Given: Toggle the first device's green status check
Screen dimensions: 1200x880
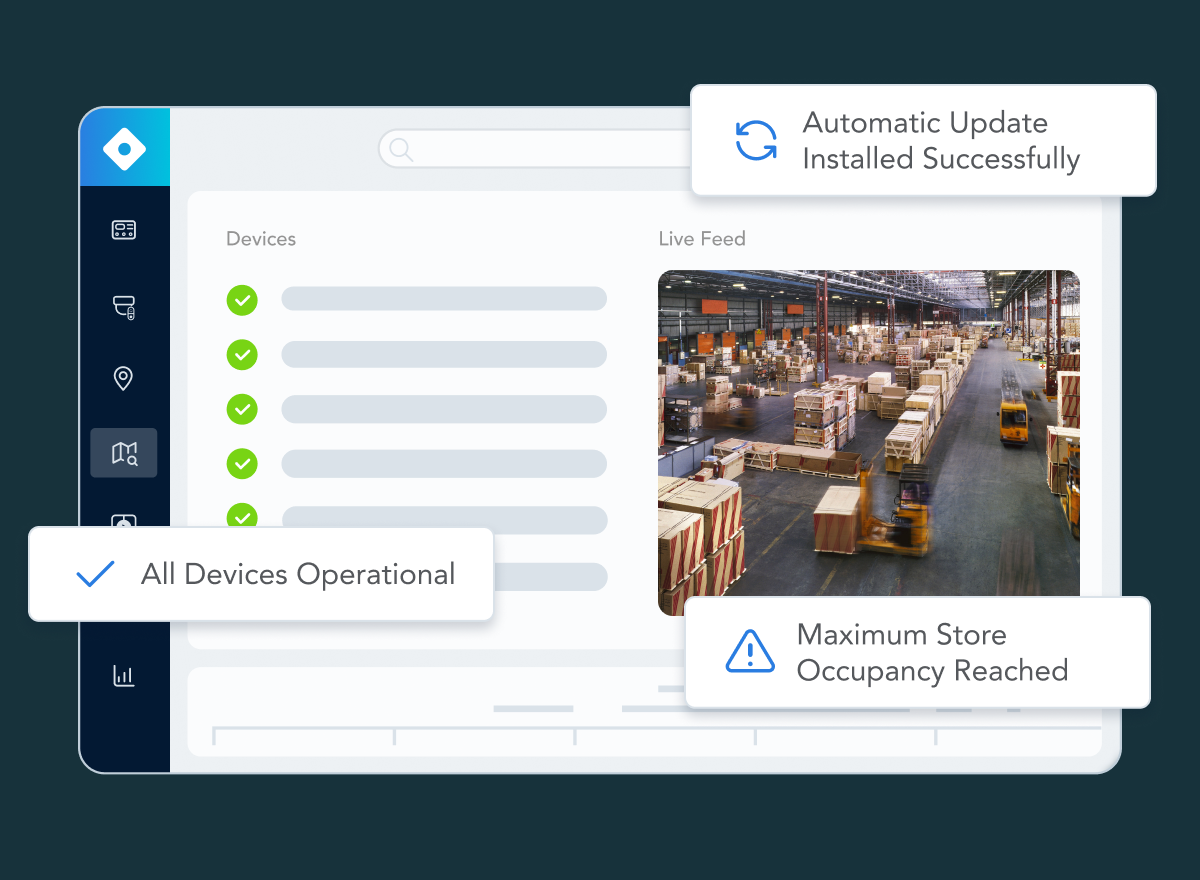Looking at the screenshot, I should [242, 299].
